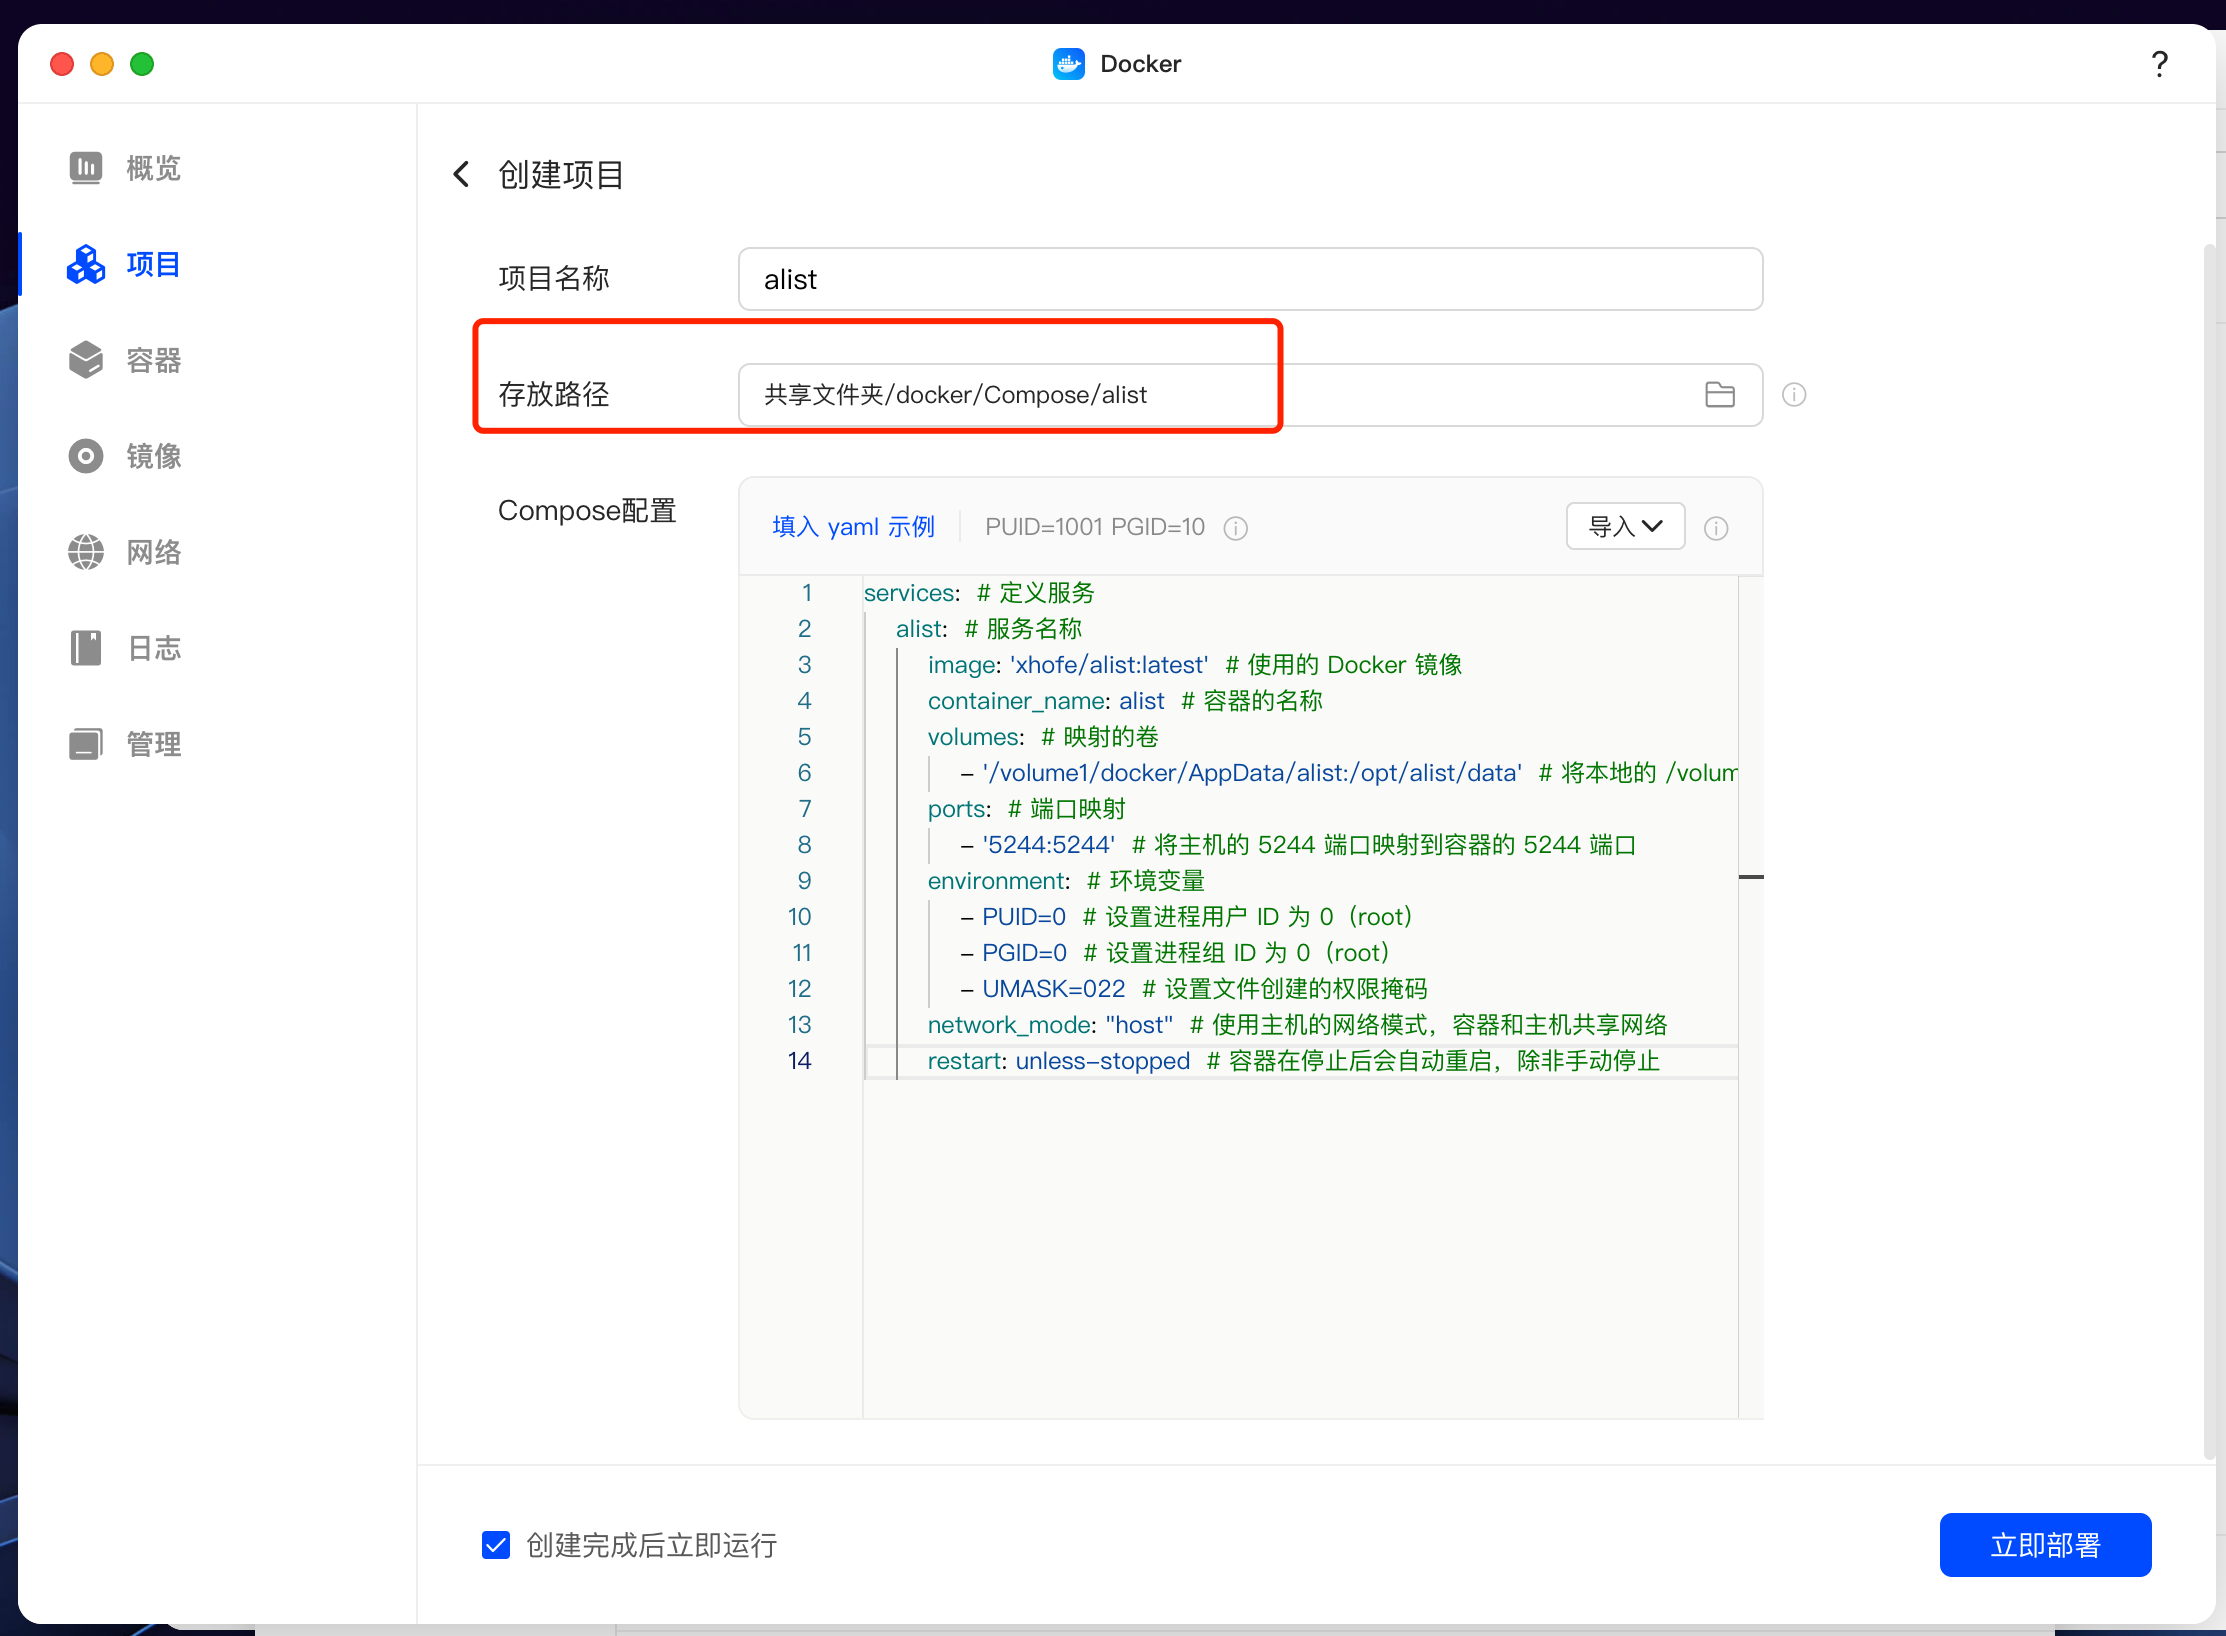Click the 日志 notebook icon

(86, 648)
